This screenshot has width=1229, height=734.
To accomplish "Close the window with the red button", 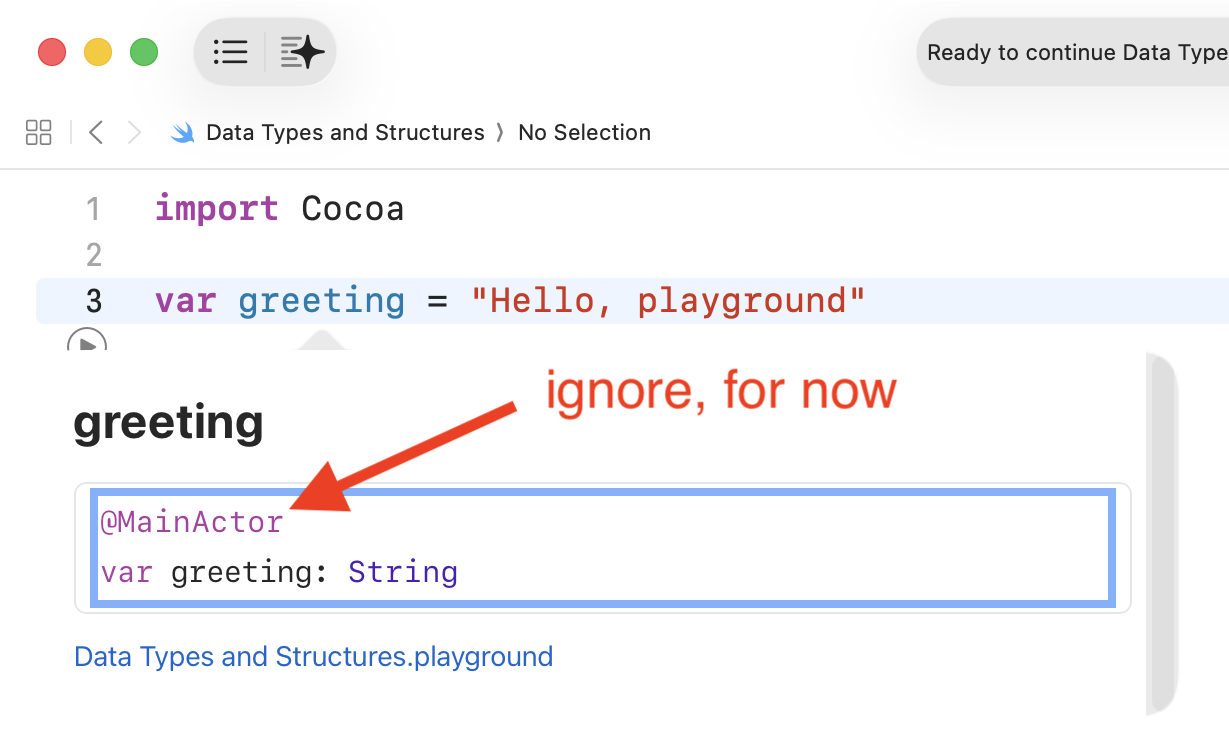I will [x=52, y=52].
